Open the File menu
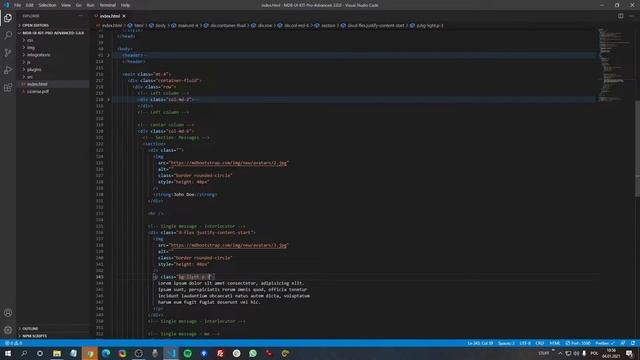 pos(18,5)
